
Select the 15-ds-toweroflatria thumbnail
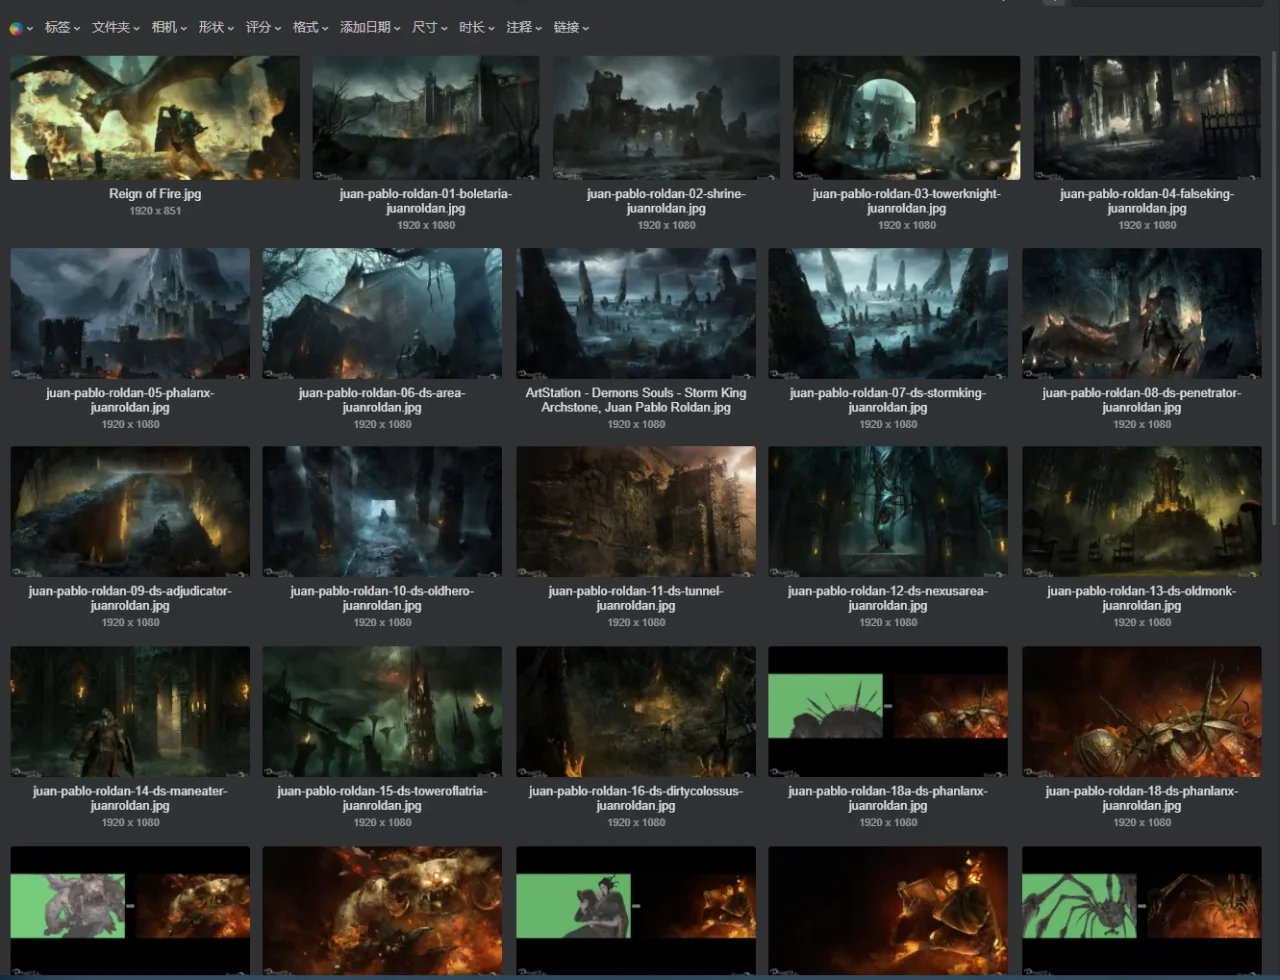(x=382, y=711)
